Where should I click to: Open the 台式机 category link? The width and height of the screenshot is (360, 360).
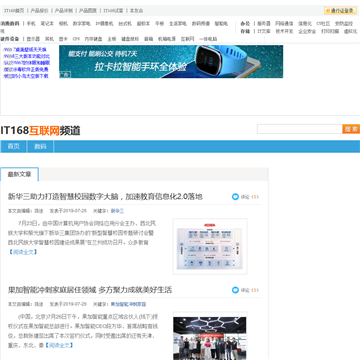click(x=125, y=24)
